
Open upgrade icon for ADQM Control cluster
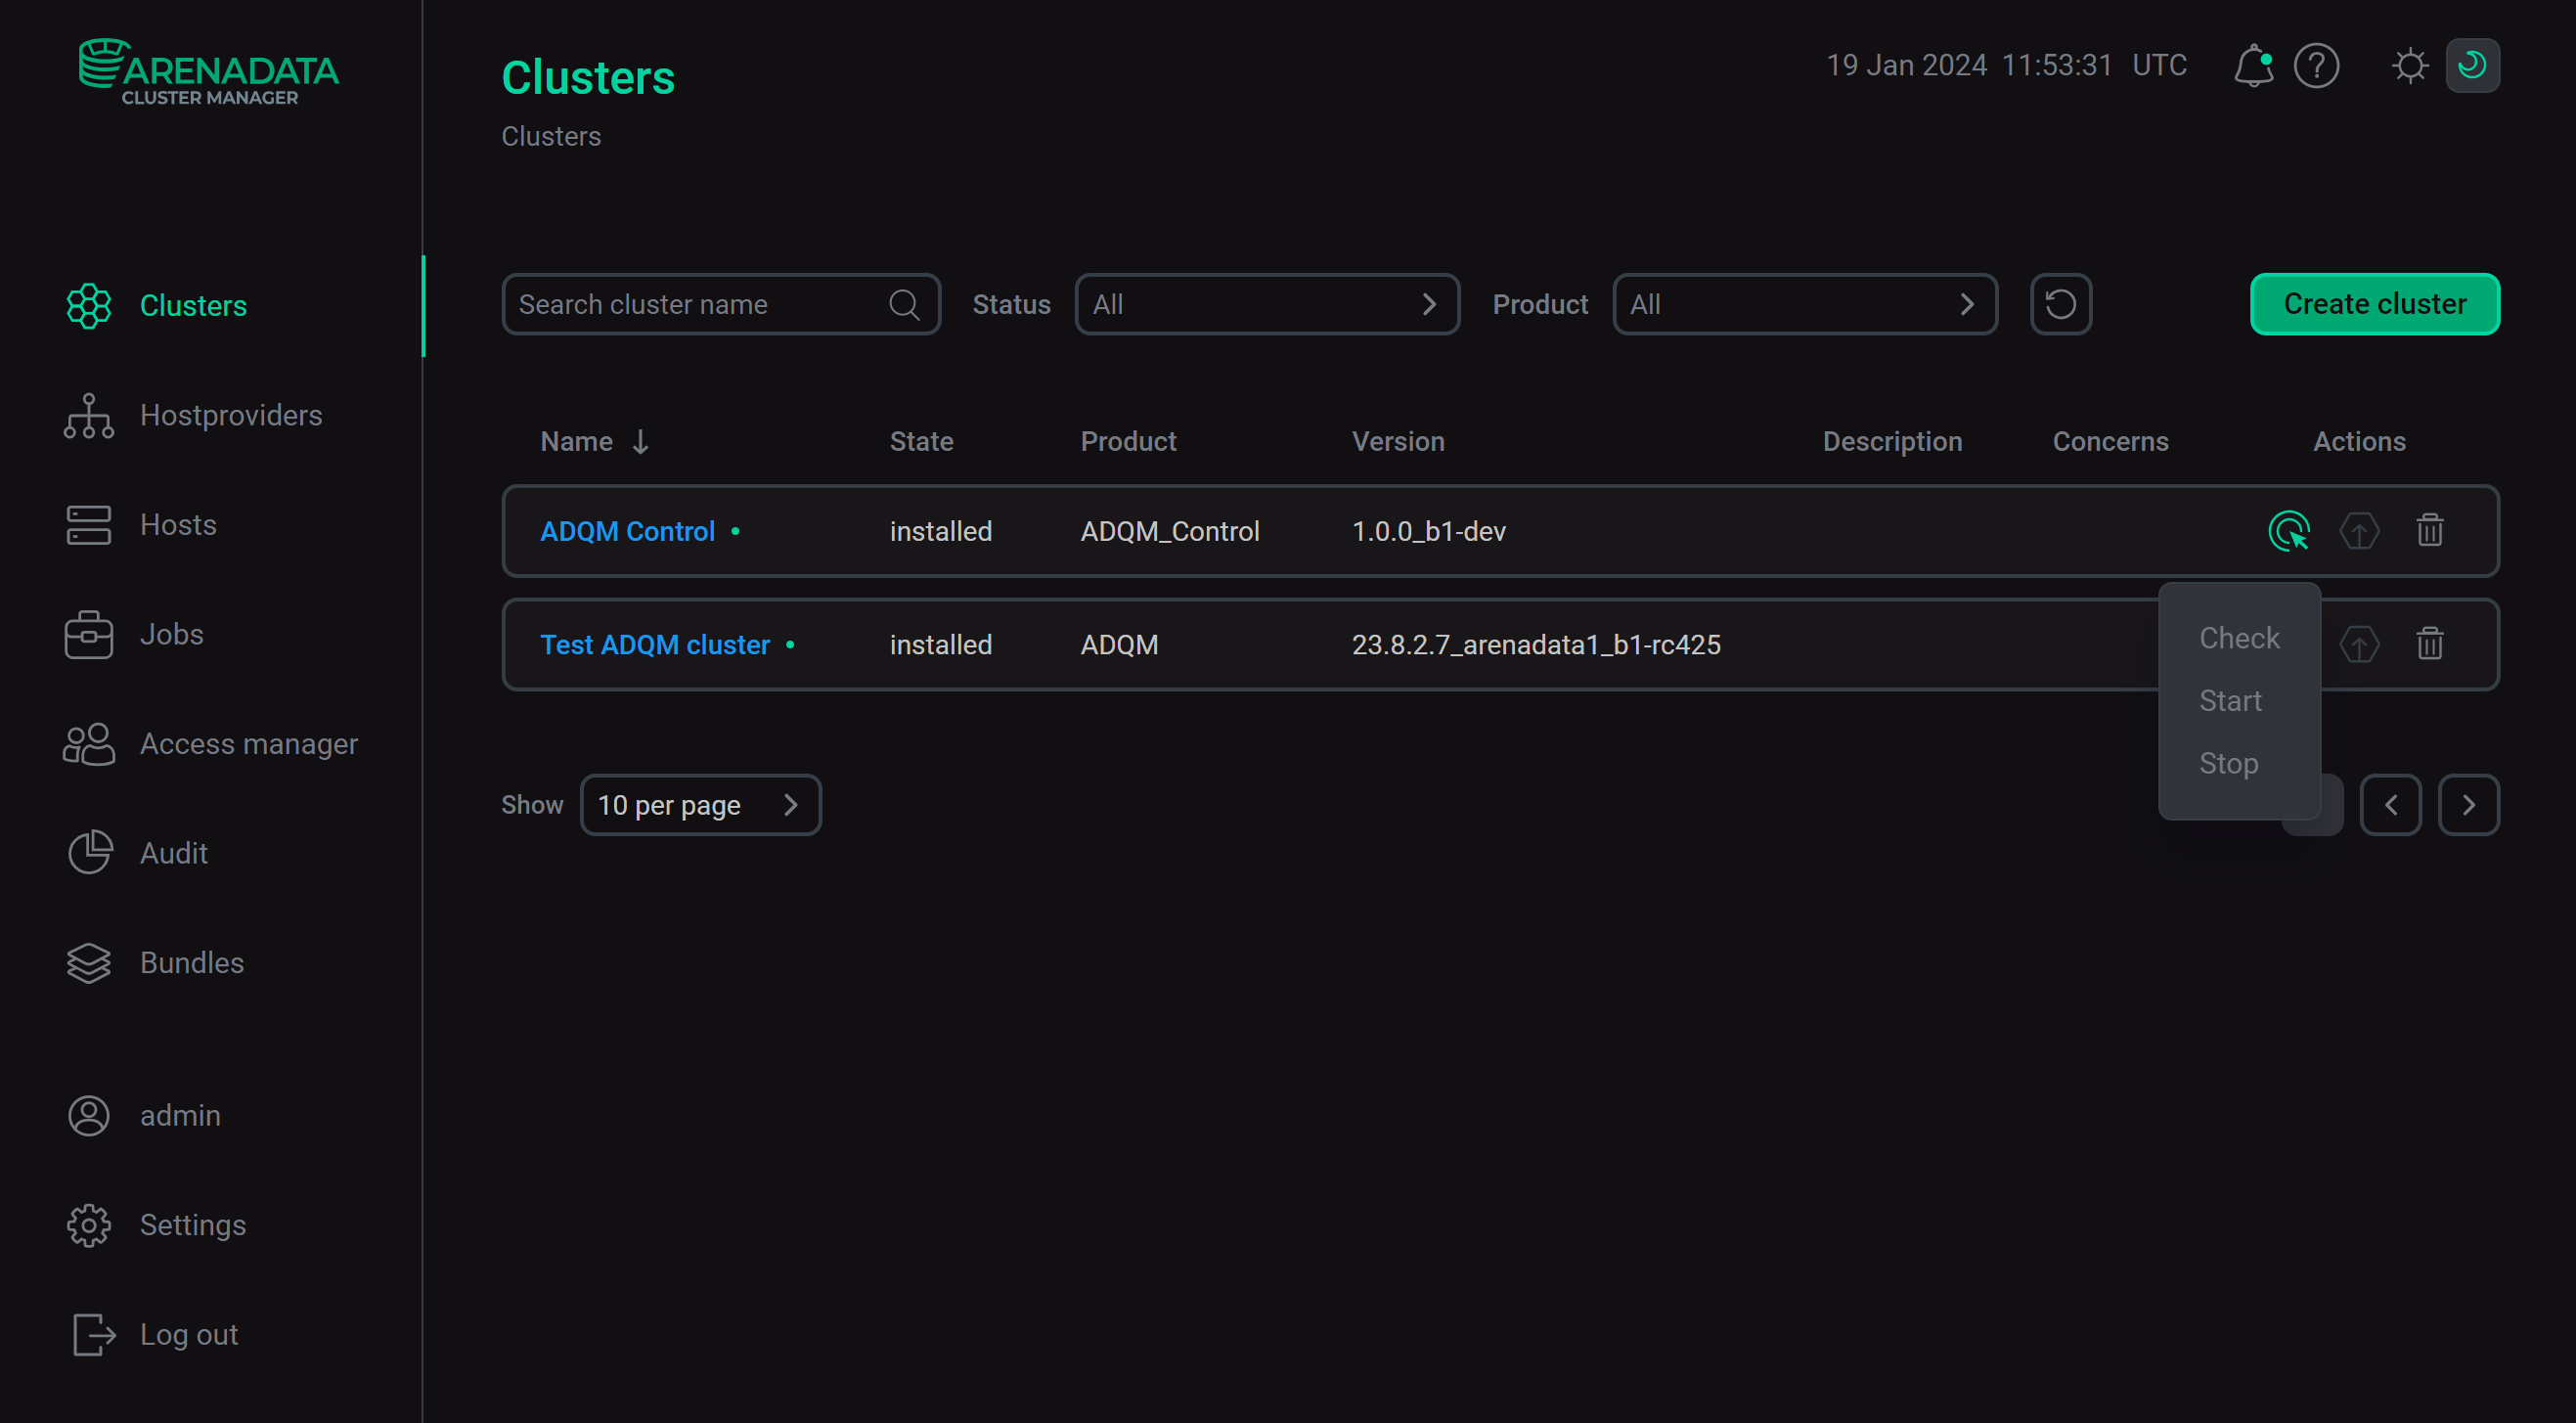click(x=2360, y=531)
